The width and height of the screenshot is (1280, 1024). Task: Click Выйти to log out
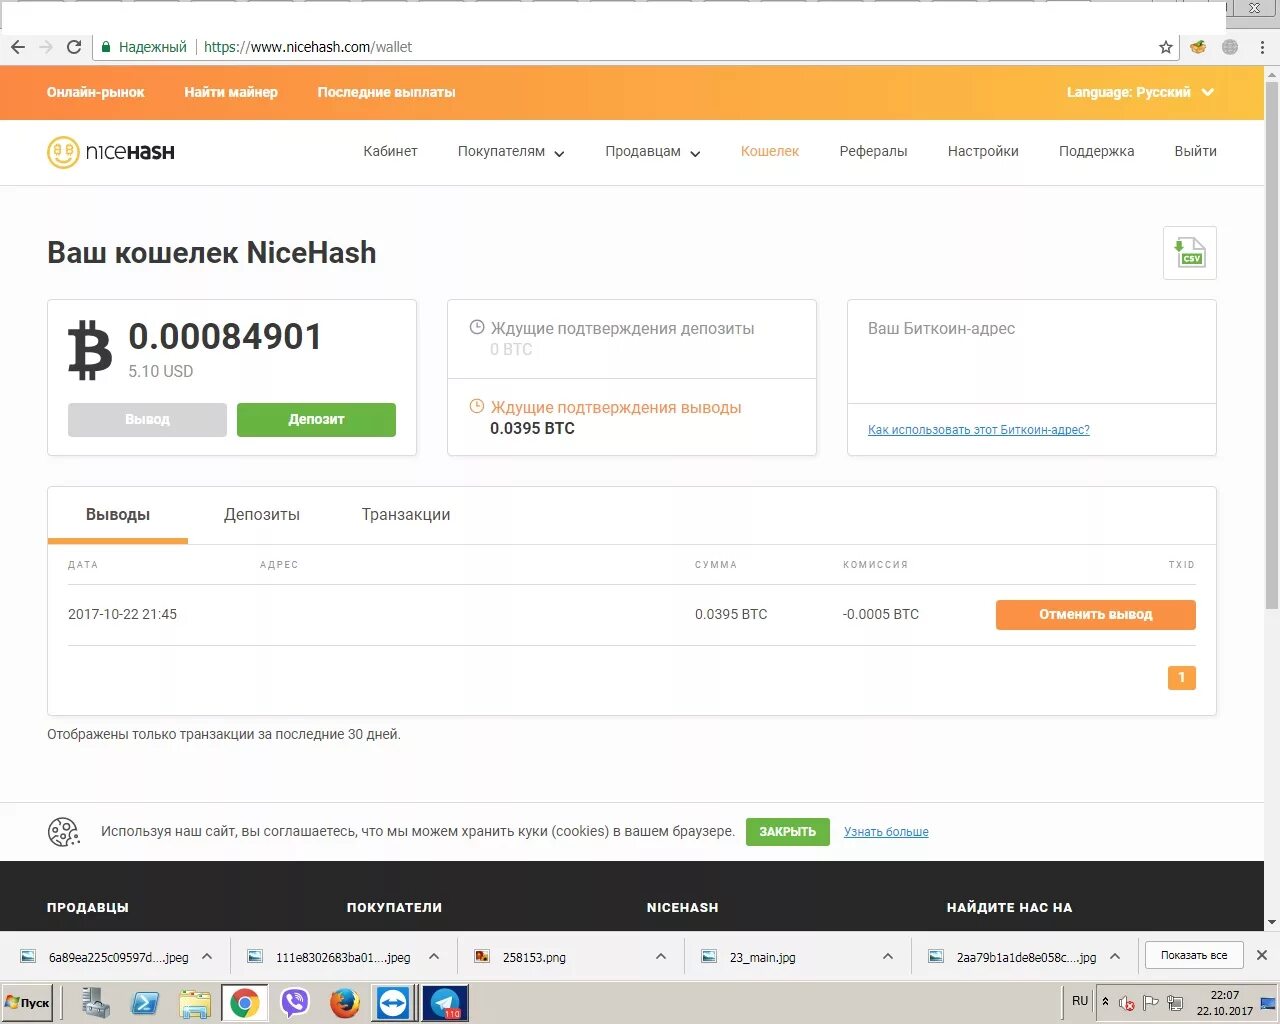(x=1195, y=152)
